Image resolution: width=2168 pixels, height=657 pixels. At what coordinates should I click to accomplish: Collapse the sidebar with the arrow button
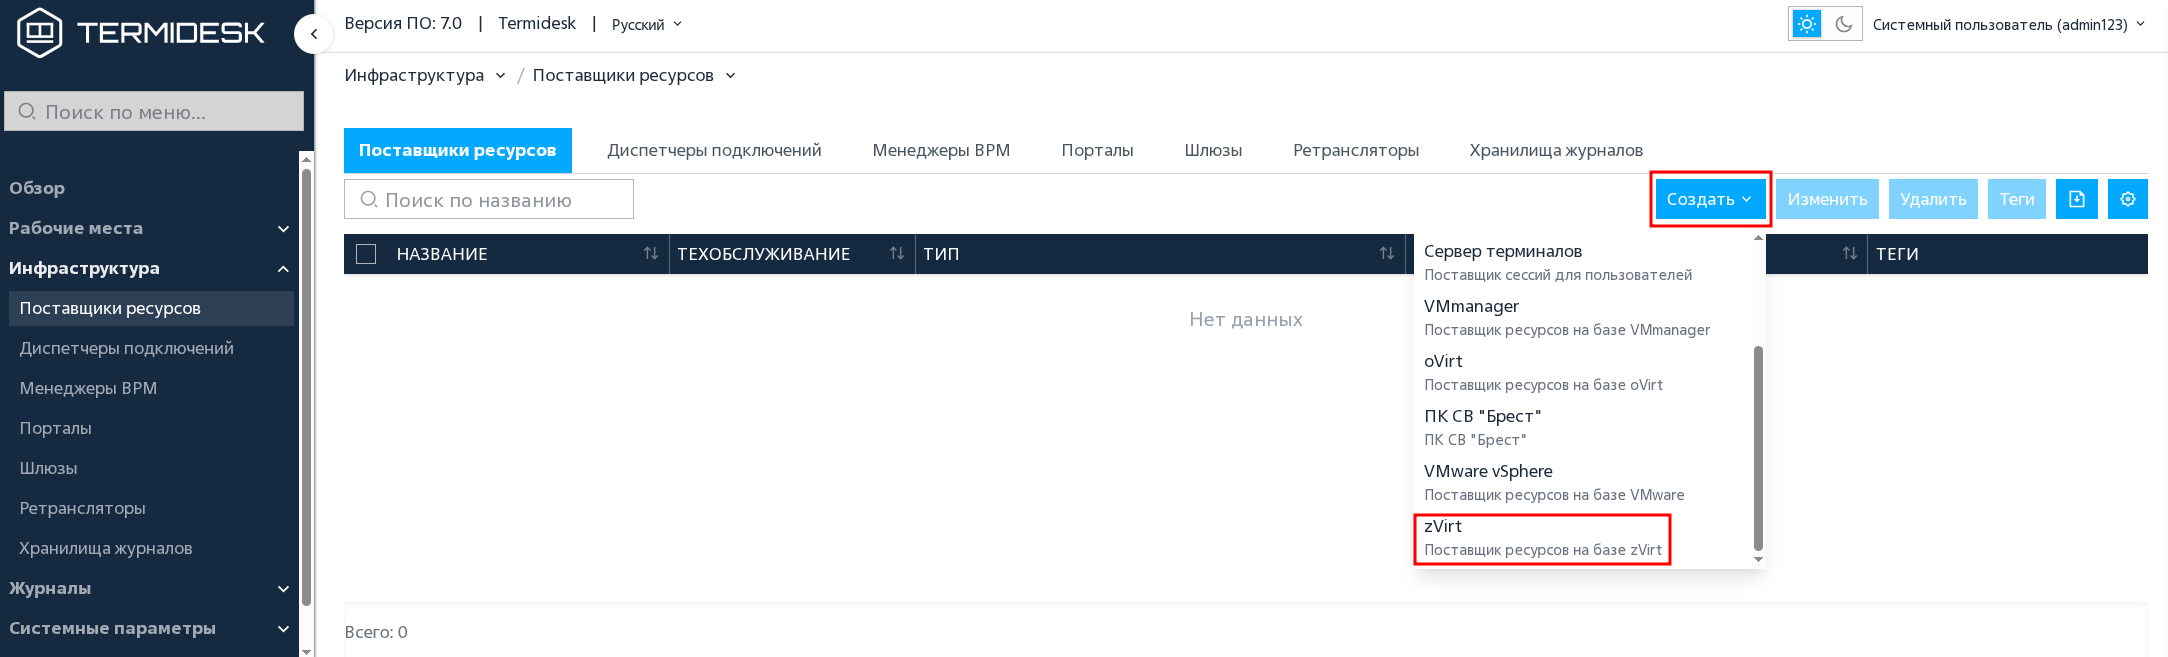314,34
